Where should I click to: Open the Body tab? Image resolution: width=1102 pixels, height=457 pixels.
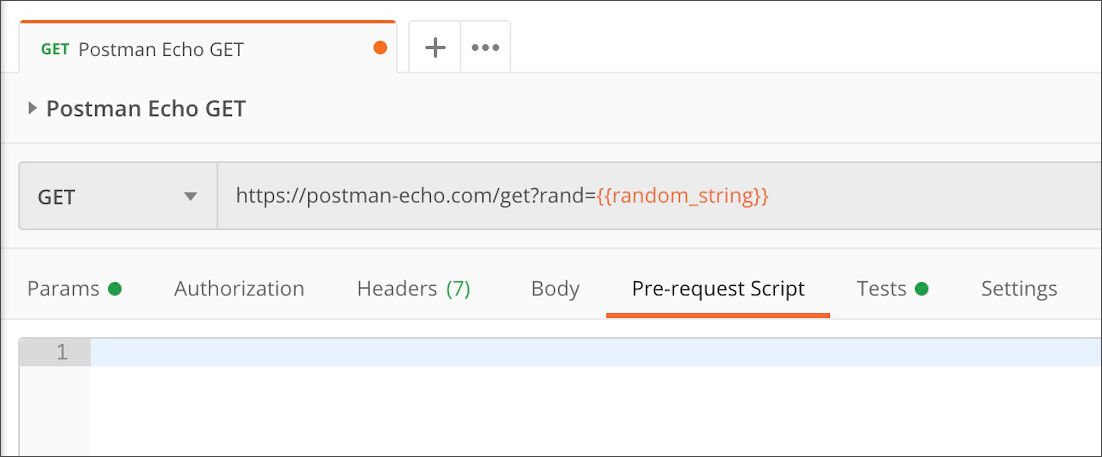coord(555,288)
